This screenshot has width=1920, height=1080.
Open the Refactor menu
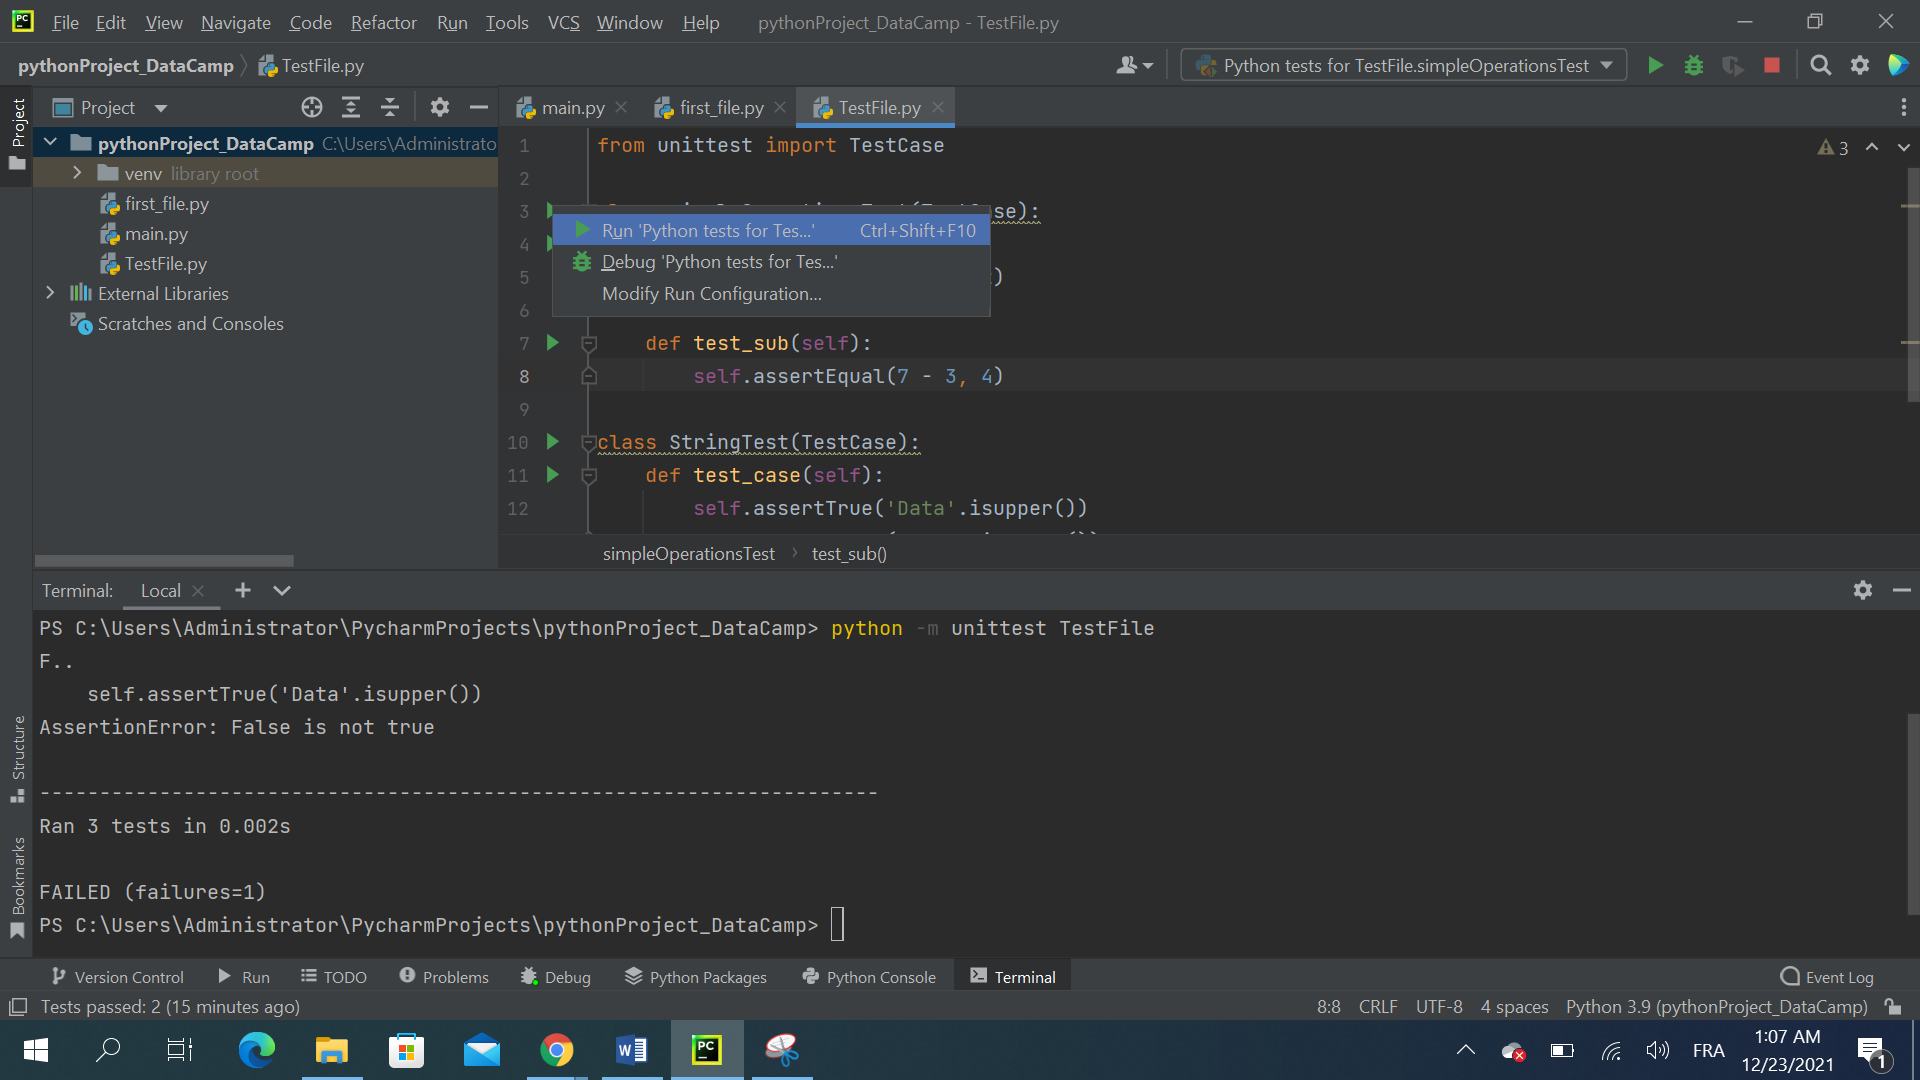click(x=383, y=22)
